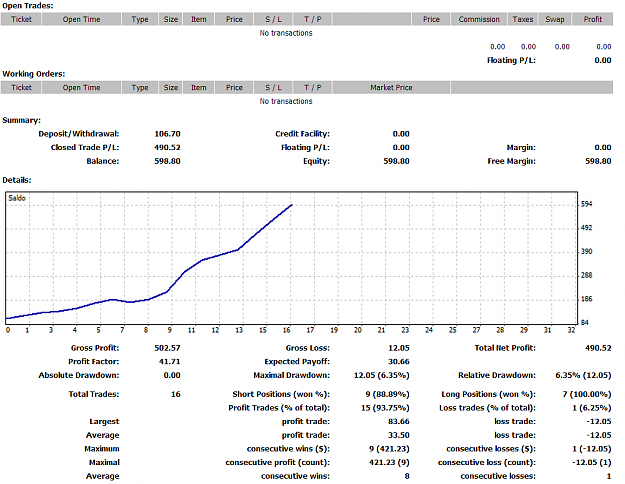The image size is (625, 484).
Task: Click the Profit Factor value 41.71
Action: pos(169,362)
